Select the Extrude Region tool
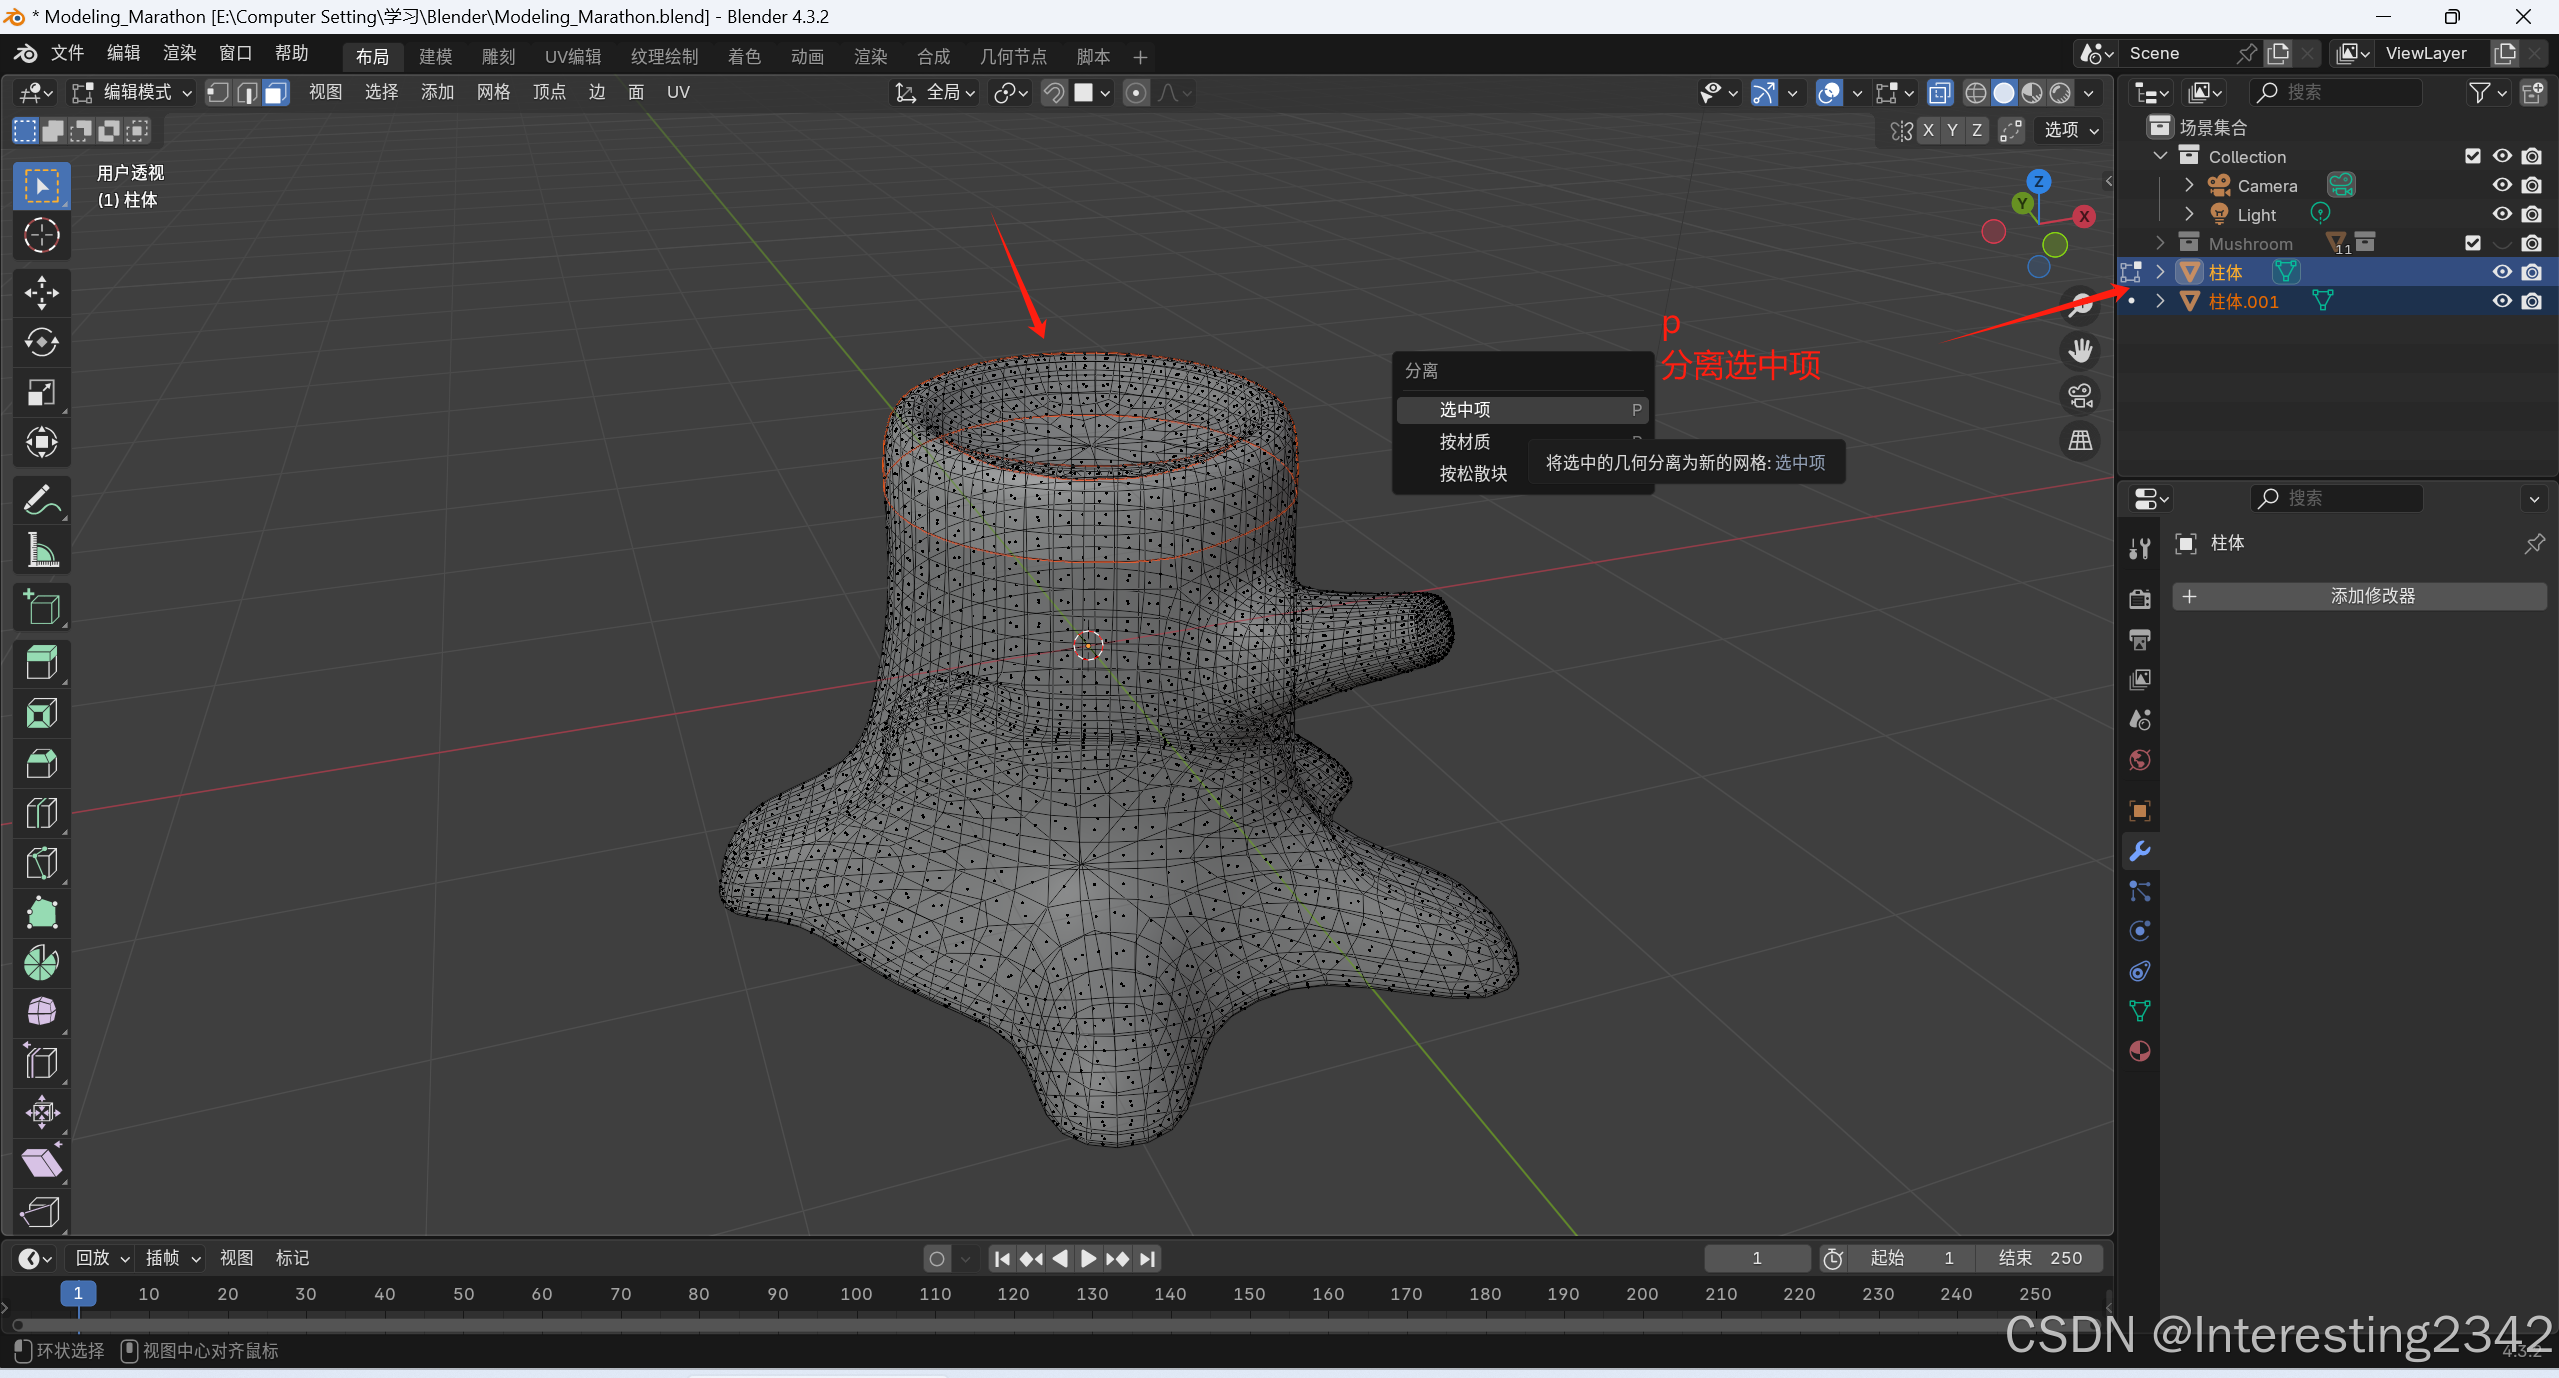This screenshot has width=2559, height=1378. point(41,662)
